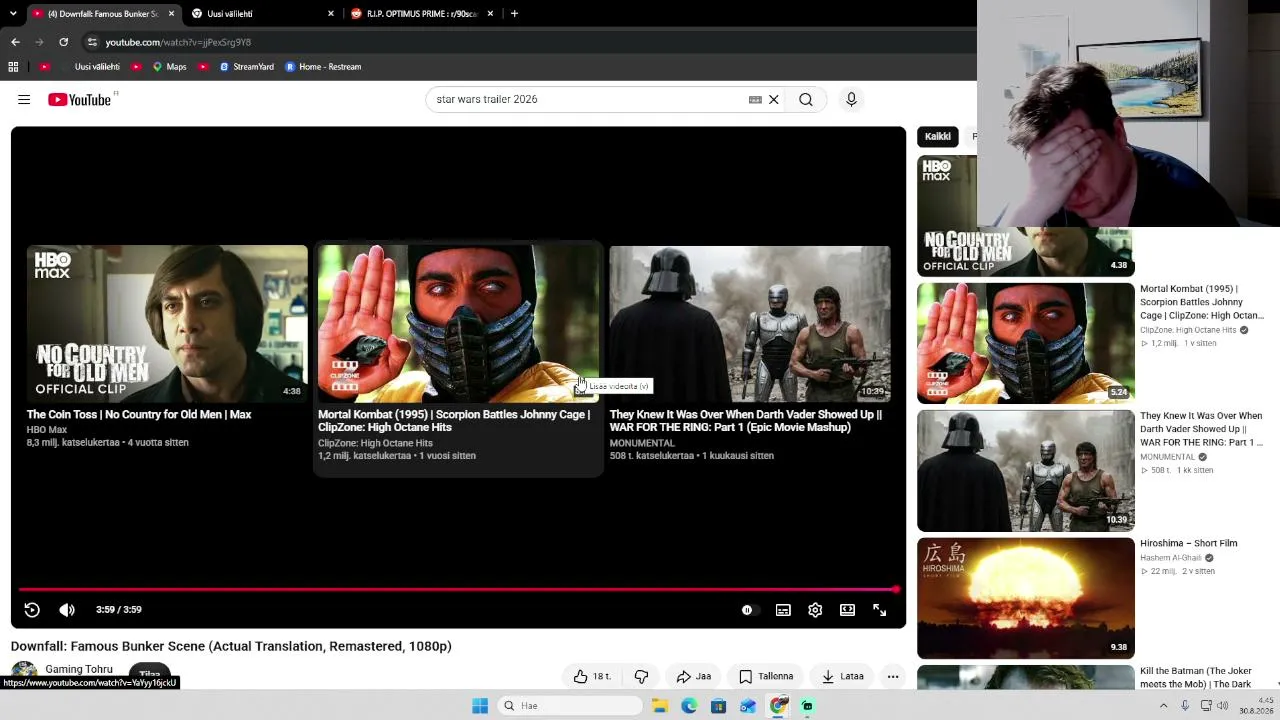Open the taskbar clock and date
This screenshot has width=1280, height=720.
click(x=1257, y=706)
